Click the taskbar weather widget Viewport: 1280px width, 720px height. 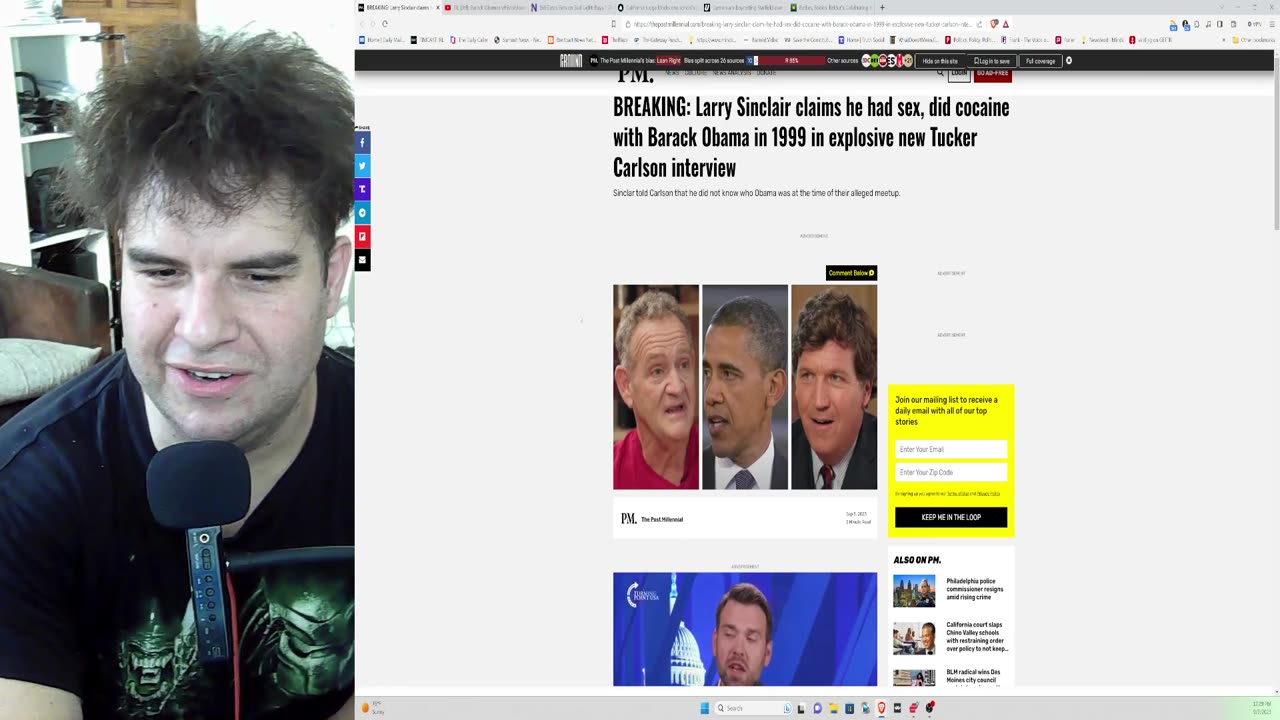pos(374,708)
